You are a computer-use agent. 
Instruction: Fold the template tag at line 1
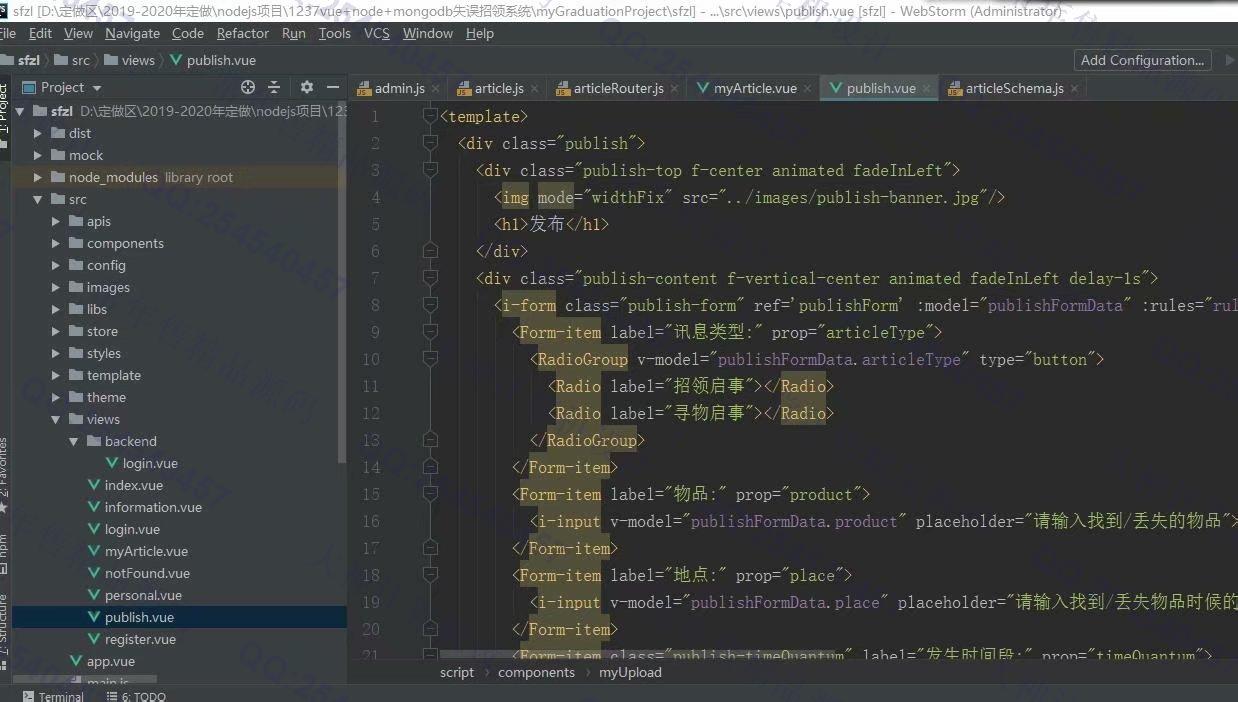(x=430, y=117)
